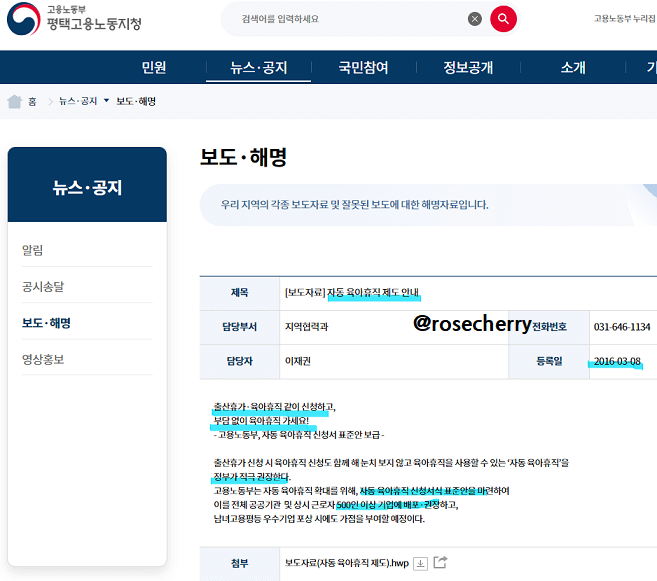Click the registration date 2016-03-08

pos(617,361)
